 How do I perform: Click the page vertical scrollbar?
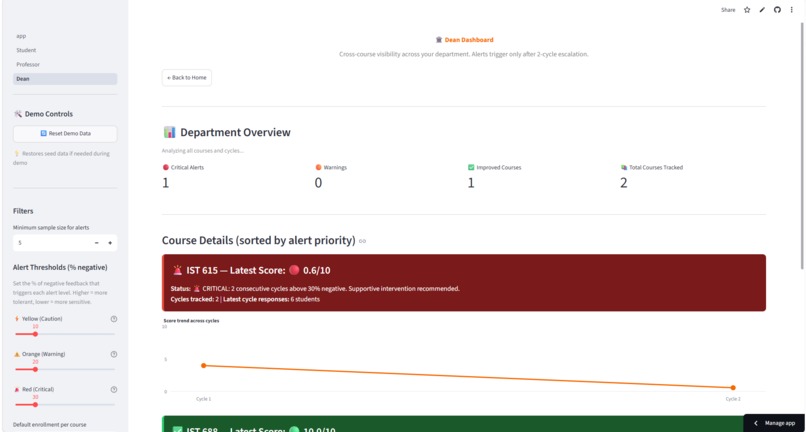pos(802,144)
